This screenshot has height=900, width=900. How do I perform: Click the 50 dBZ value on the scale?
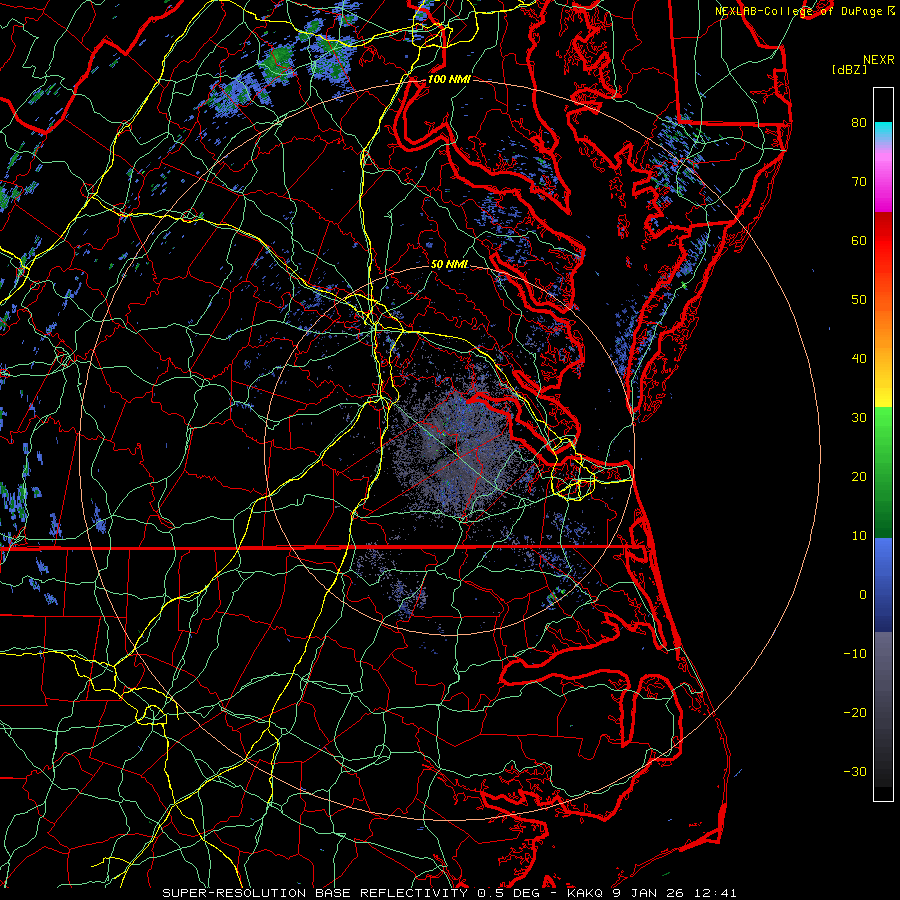(859, 300)
